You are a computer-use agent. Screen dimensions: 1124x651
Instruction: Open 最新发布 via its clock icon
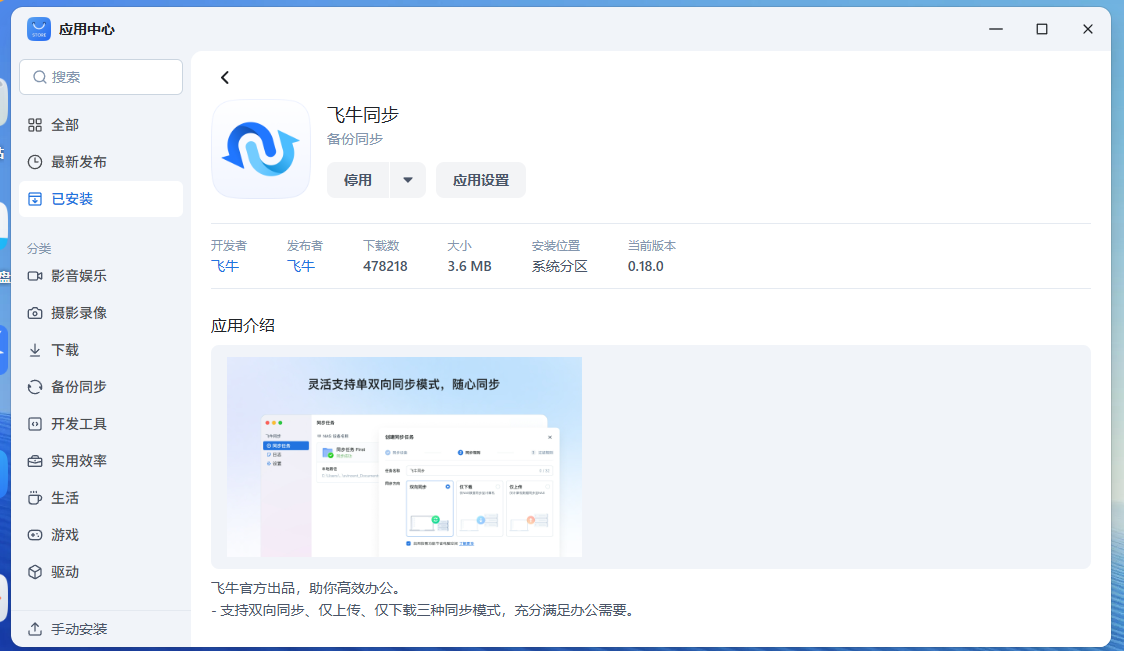click(x=36, y=161)
